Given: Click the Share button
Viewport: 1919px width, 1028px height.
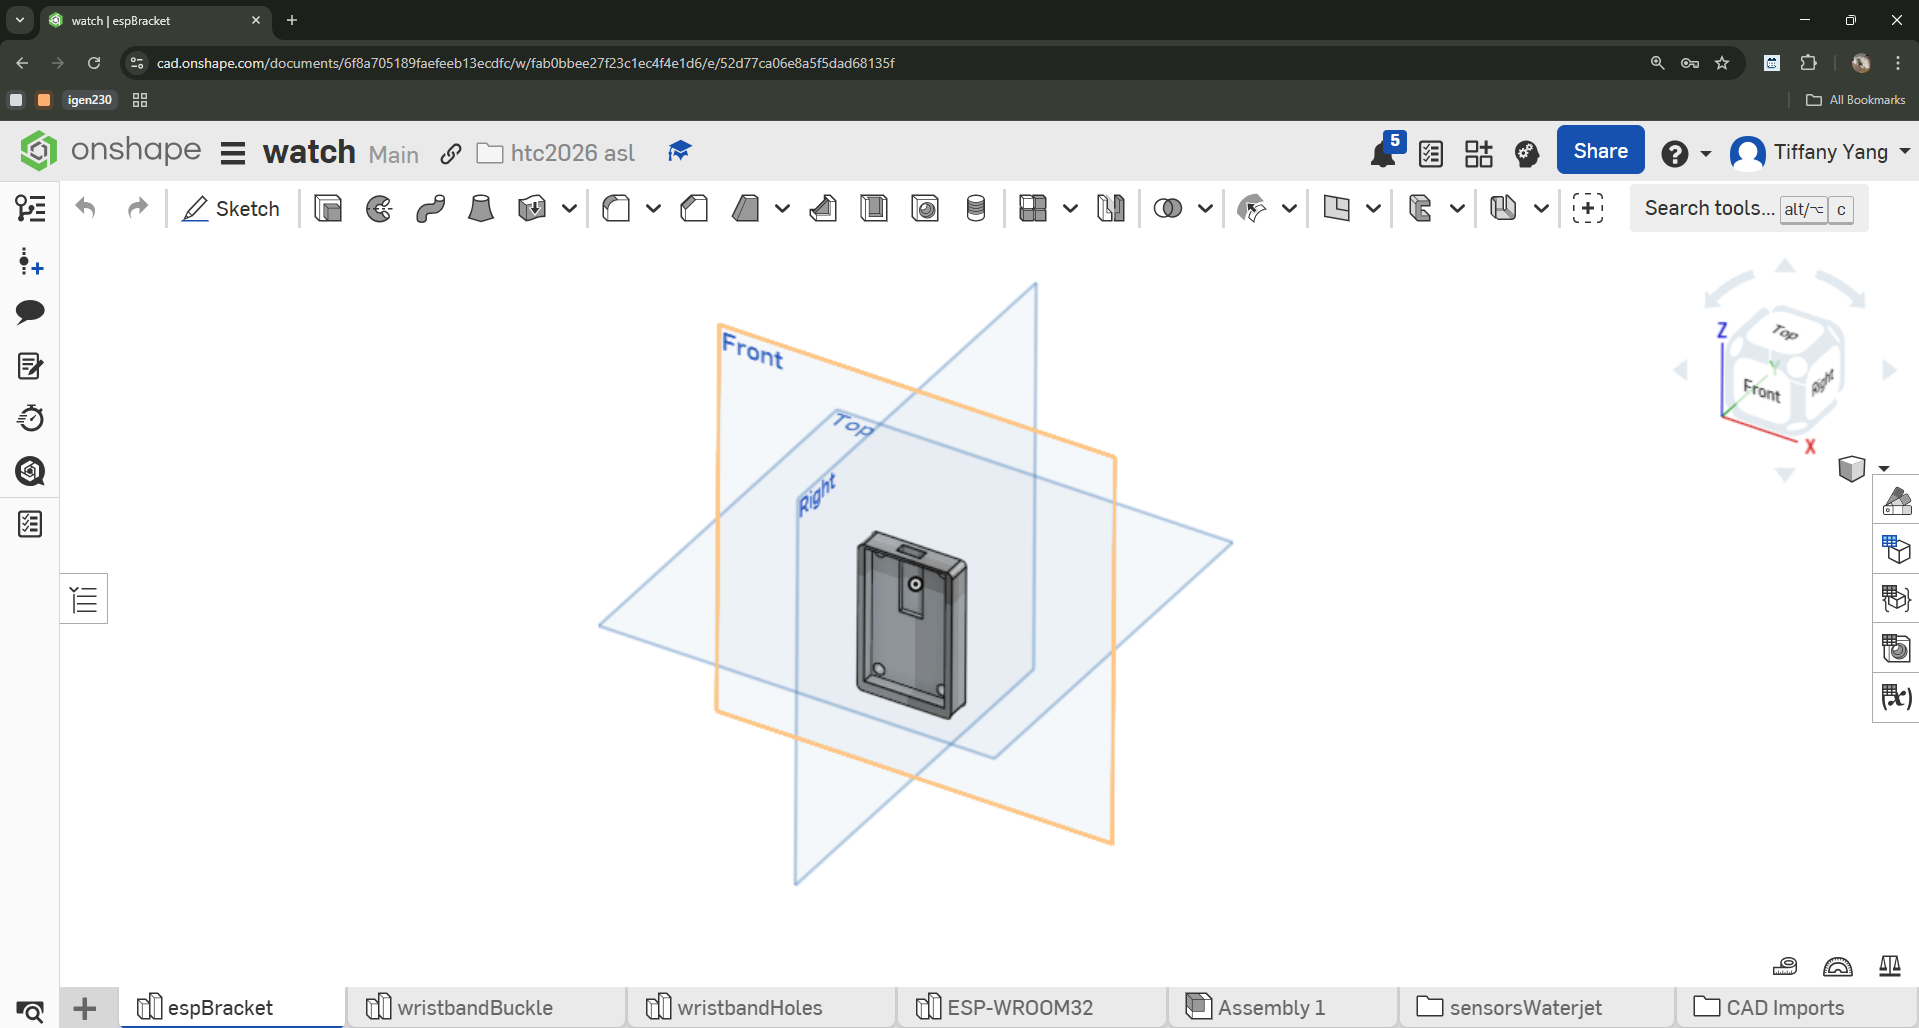Looking at the screenshot, I should coord(1600,151).
